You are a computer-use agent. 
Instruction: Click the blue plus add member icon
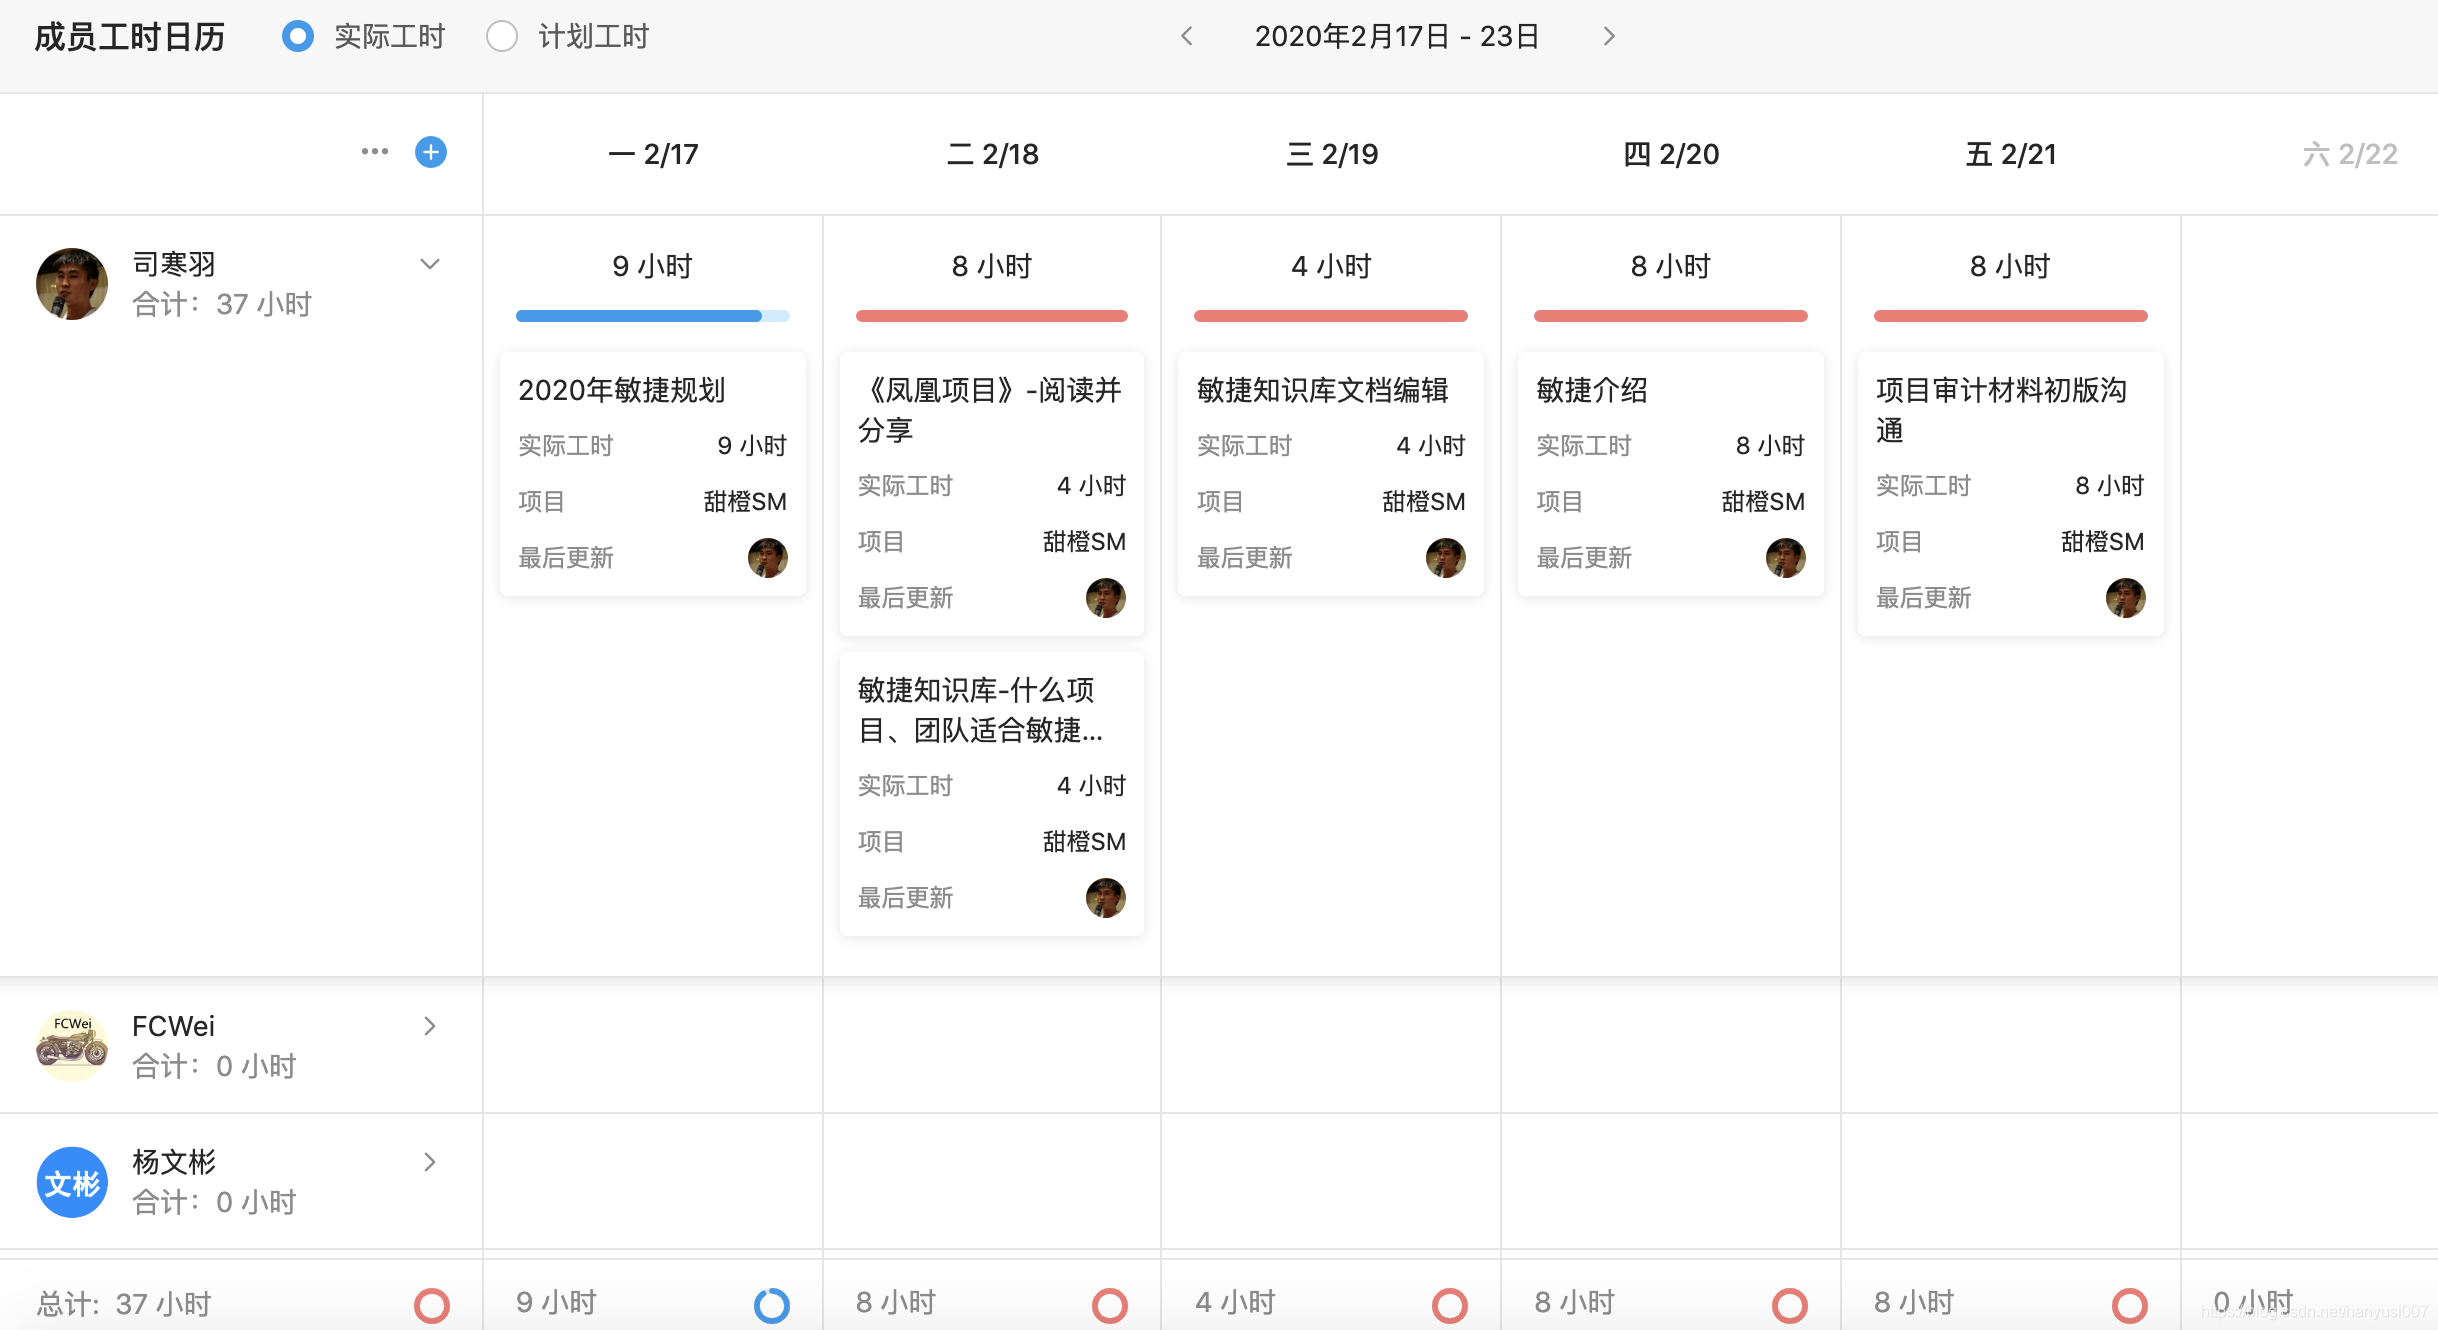(x=431, y=152)
